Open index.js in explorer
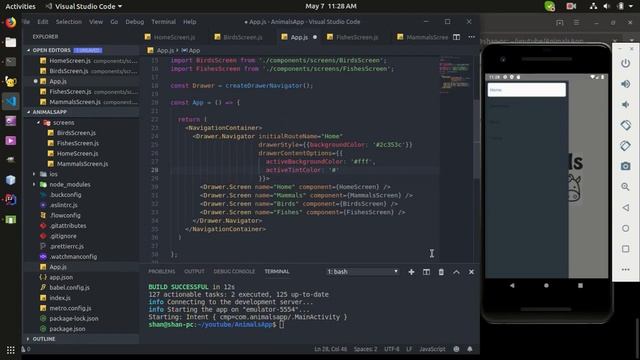This screenshot has width=640, height=360. [x=60, y=298]
